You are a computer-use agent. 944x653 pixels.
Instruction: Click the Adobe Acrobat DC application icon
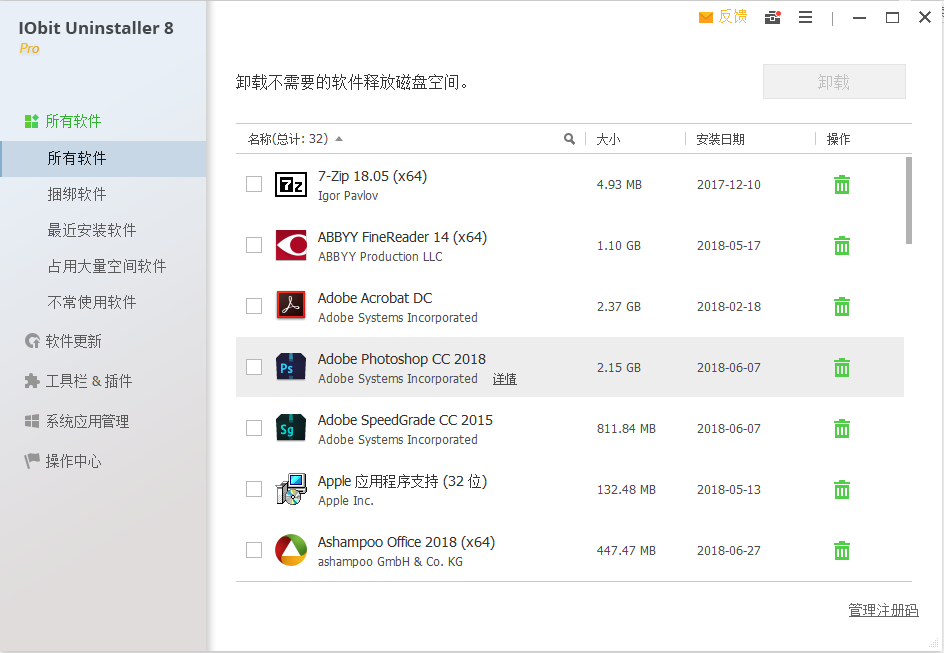click(x=291, y=306)
